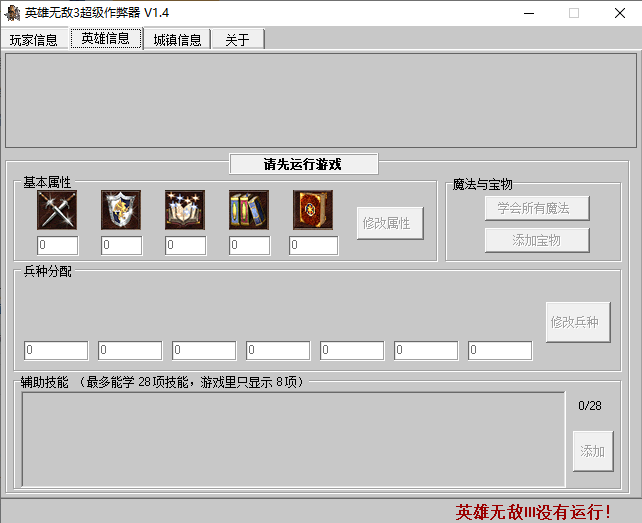This screenshot has height=523, width=642.
Task: Click the 添加 skill button
Action: point(593,451)
